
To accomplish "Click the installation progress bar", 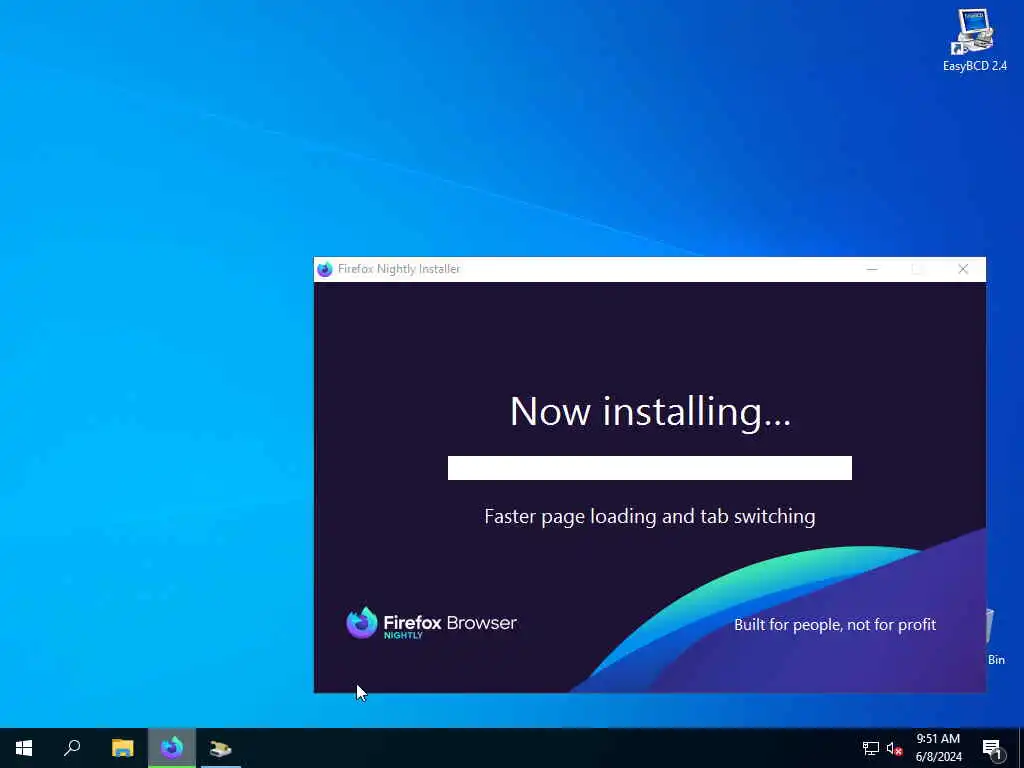I will (649, 468).
